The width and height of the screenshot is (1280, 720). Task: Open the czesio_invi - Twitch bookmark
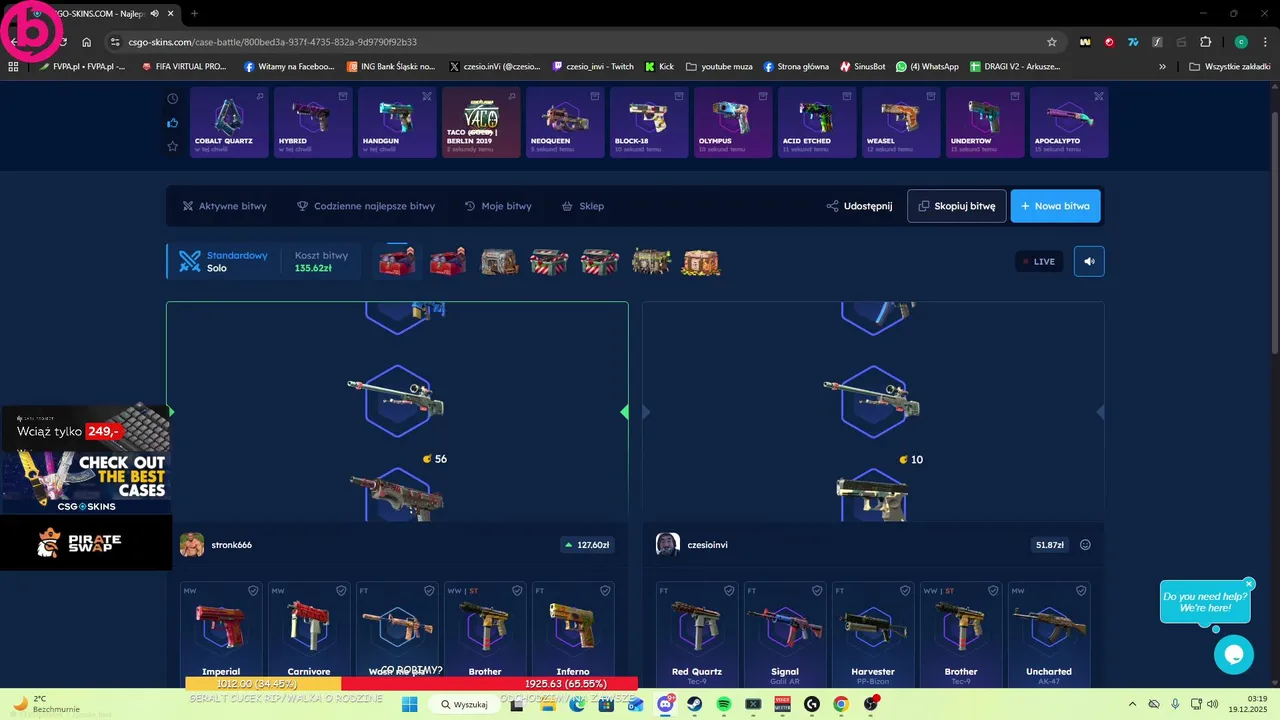(x=592, y=67)
